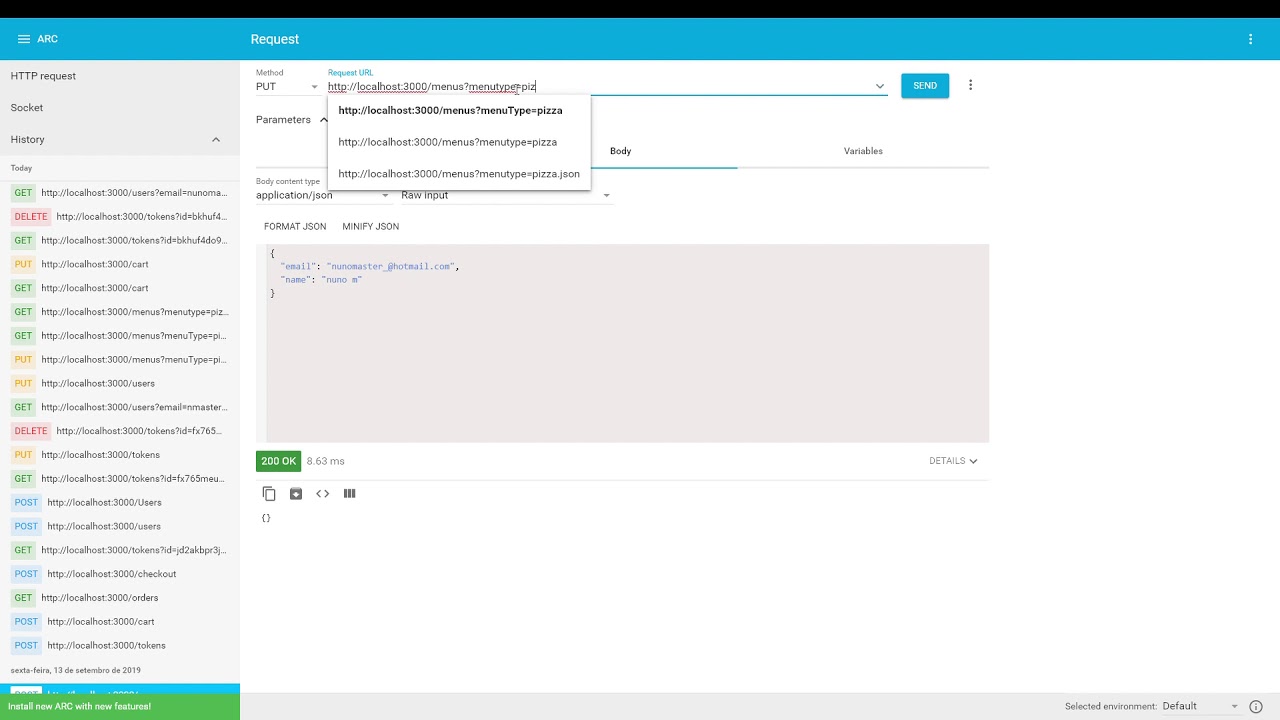Open history GET users?email=nmaster request

coord(120,408)
